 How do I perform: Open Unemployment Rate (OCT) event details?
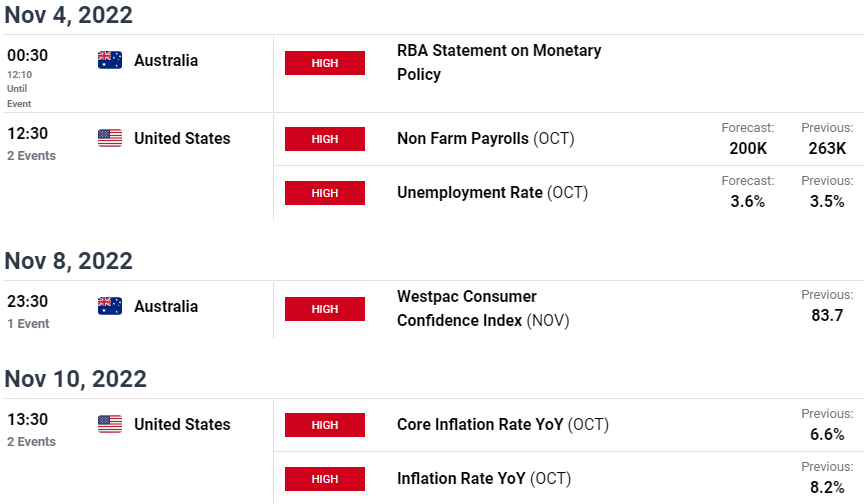coord(493,192)
